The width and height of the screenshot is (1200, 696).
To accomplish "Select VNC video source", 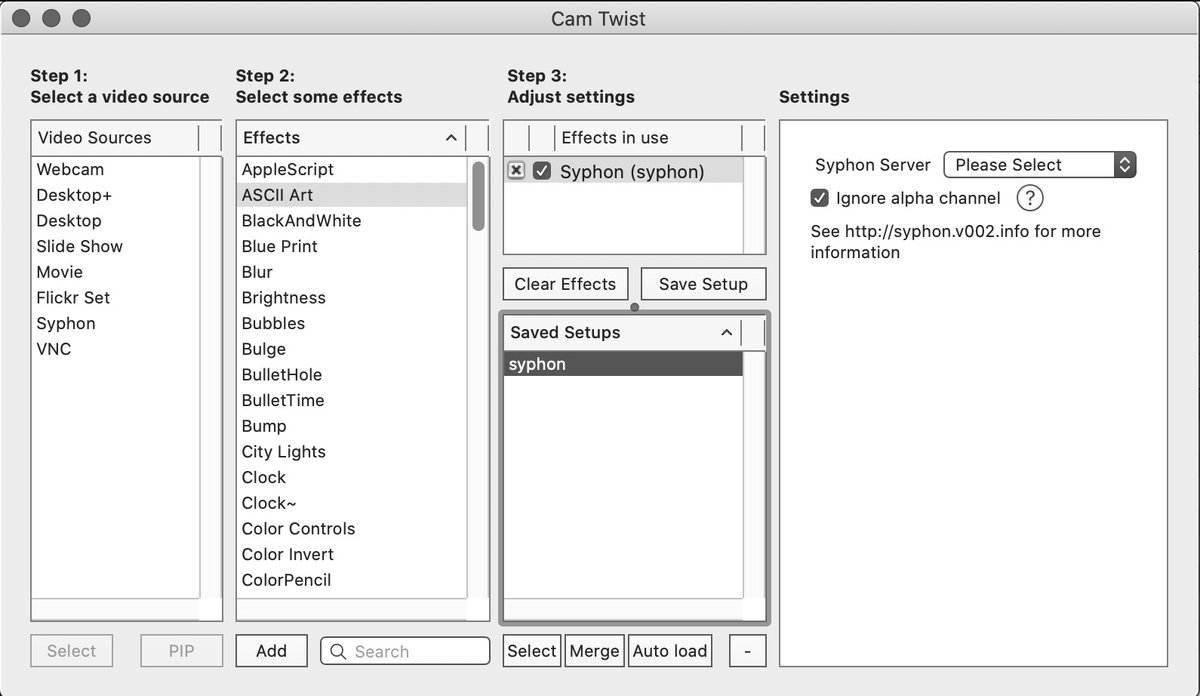I will tap(115, 349).
